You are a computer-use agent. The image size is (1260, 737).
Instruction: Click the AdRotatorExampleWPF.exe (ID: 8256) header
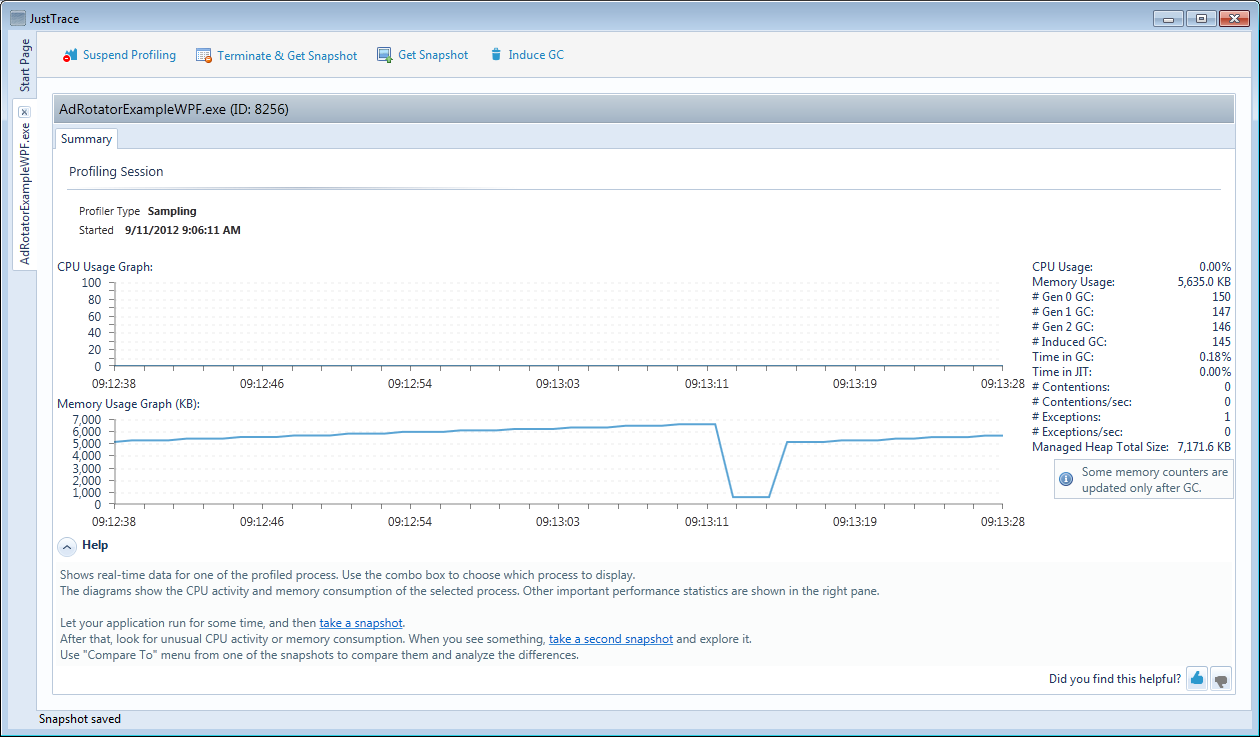pos(174,109)
